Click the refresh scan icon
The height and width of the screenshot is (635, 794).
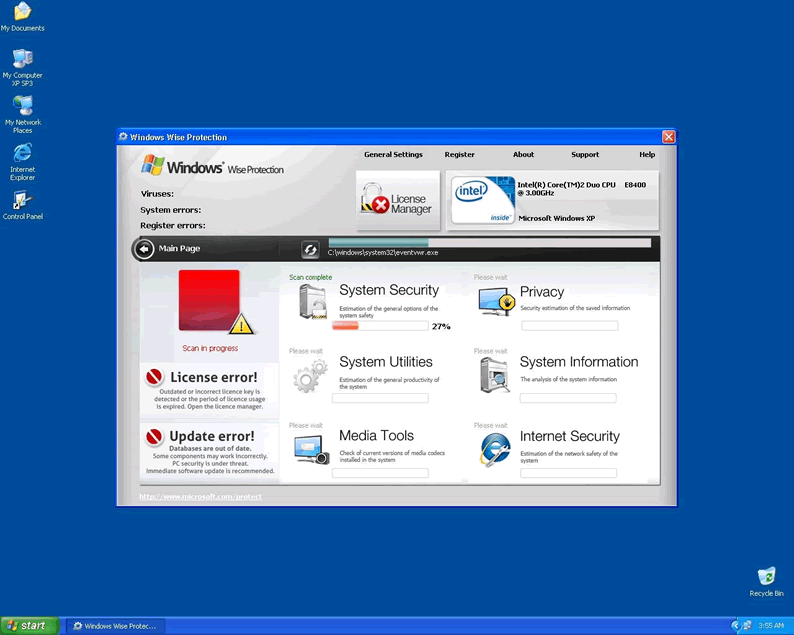[x=310, y=250]
